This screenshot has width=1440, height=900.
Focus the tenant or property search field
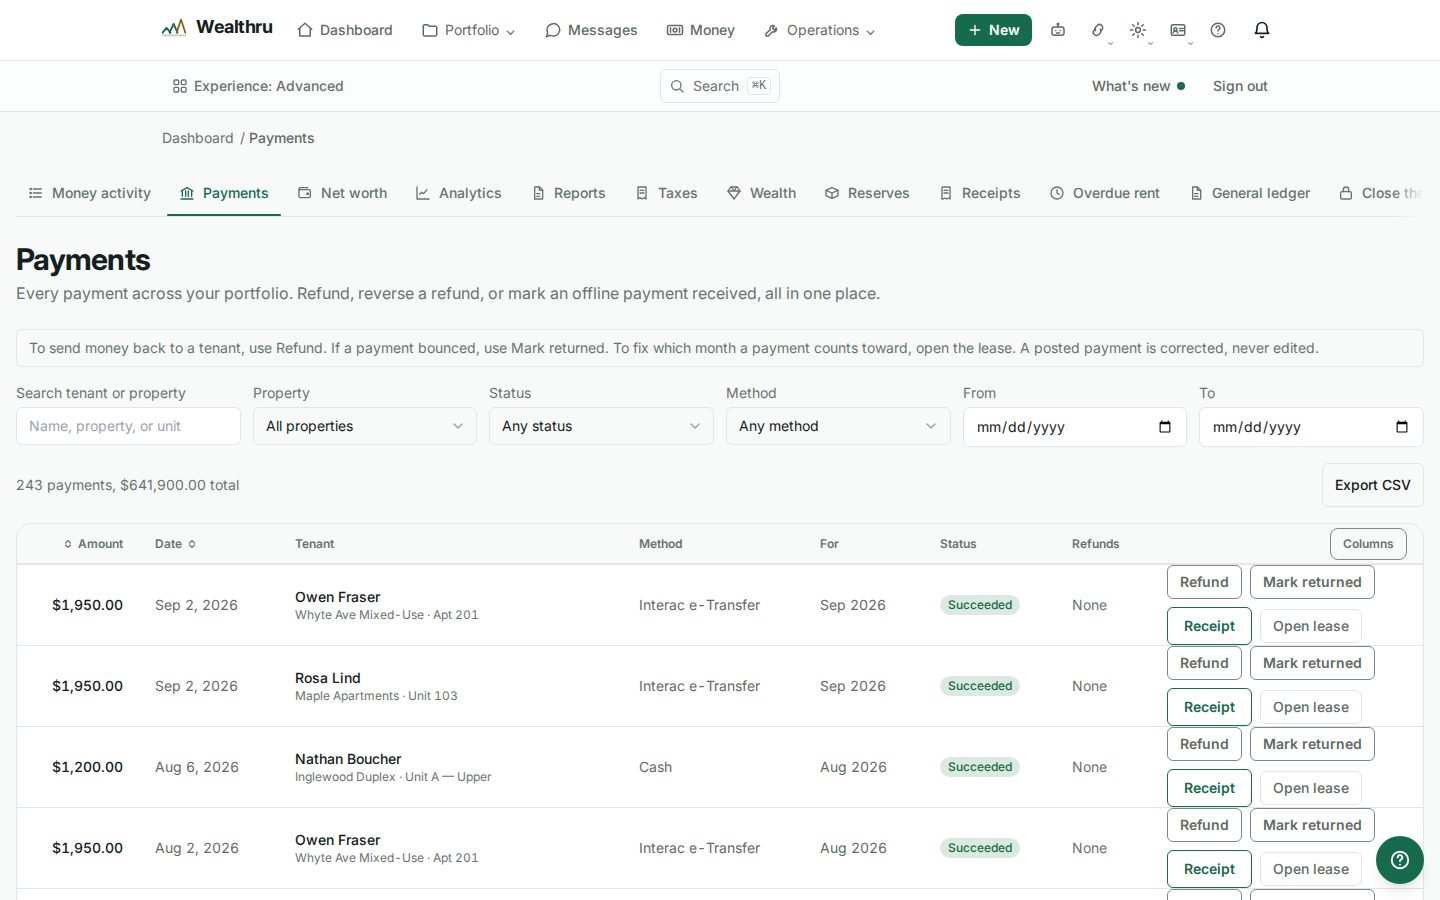[x=128, y=426]
